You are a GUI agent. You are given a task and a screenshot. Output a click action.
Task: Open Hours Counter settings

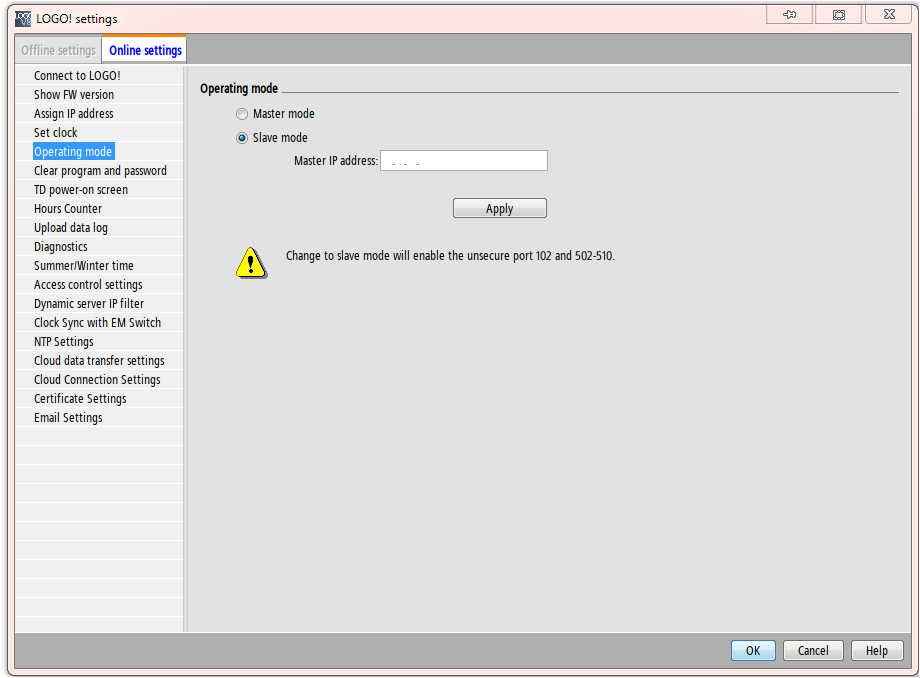tap(67, 209)
